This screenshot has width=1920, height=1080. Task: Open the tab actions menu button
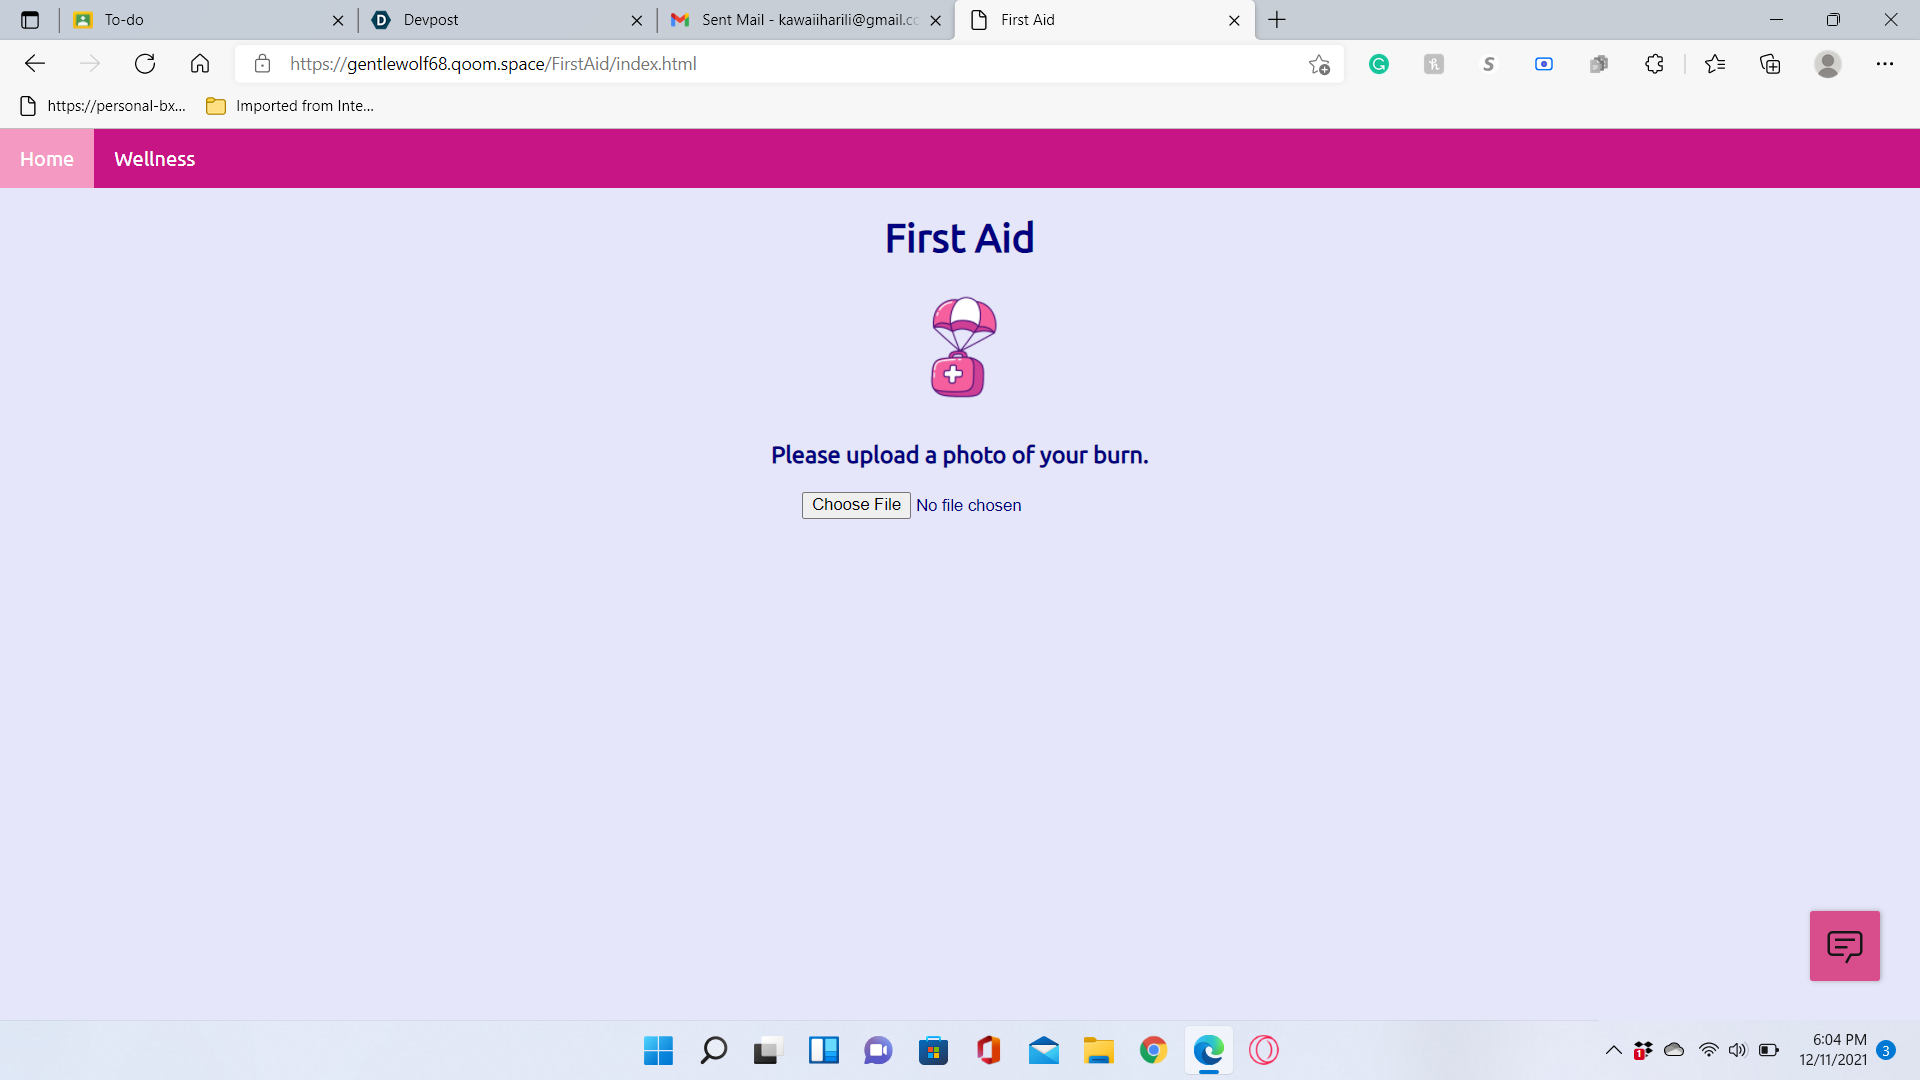point(30,20)
